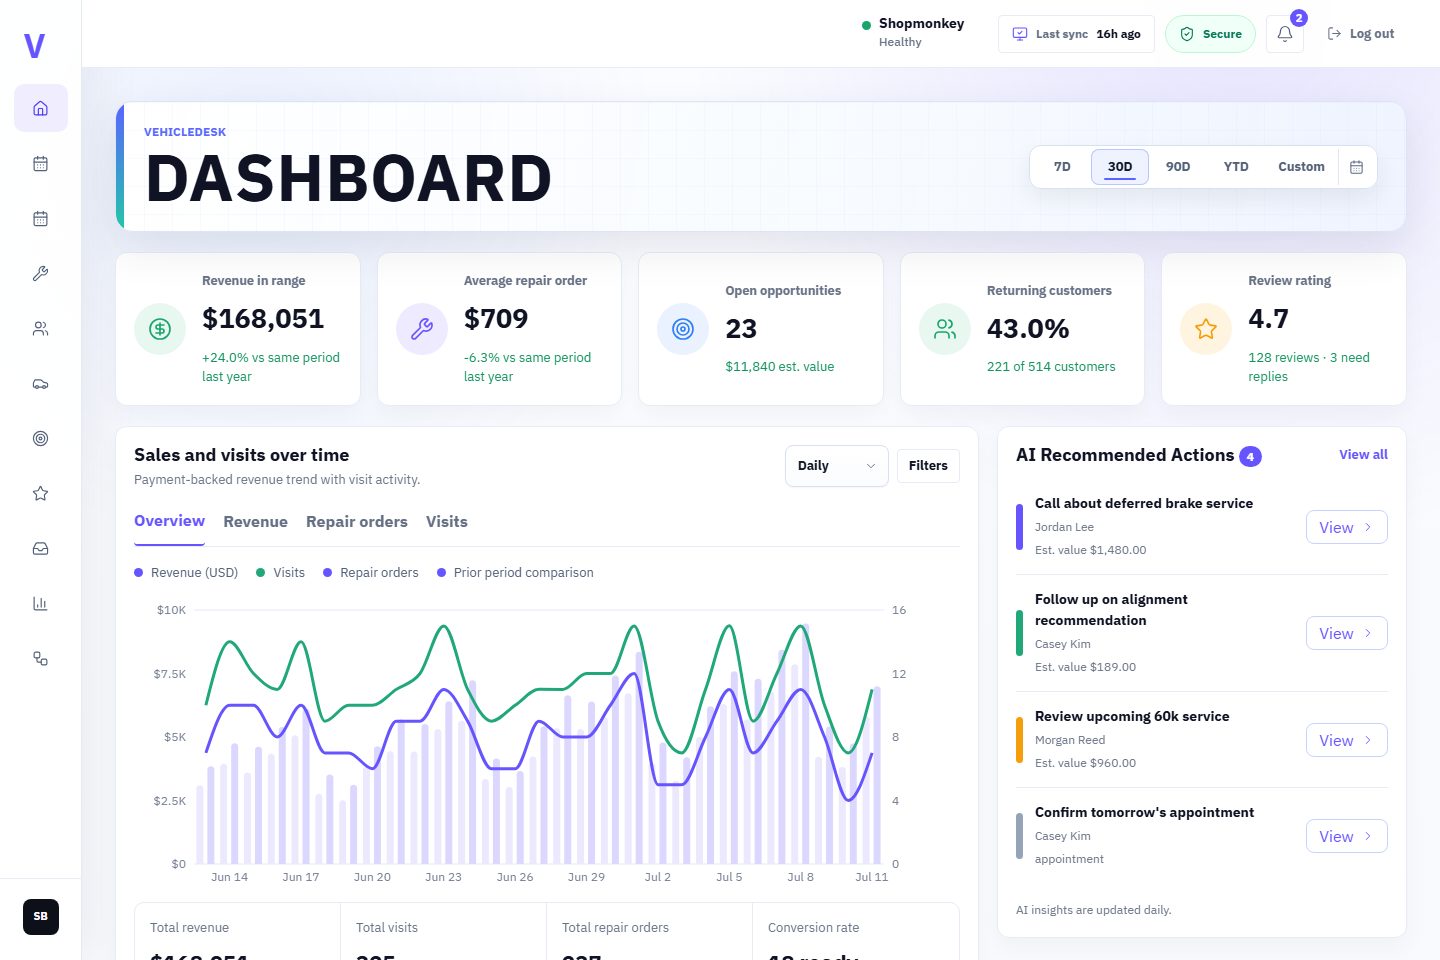Select the 30D date range
The height and width of the screenshot is (960, 1440).
point(1120,167)
